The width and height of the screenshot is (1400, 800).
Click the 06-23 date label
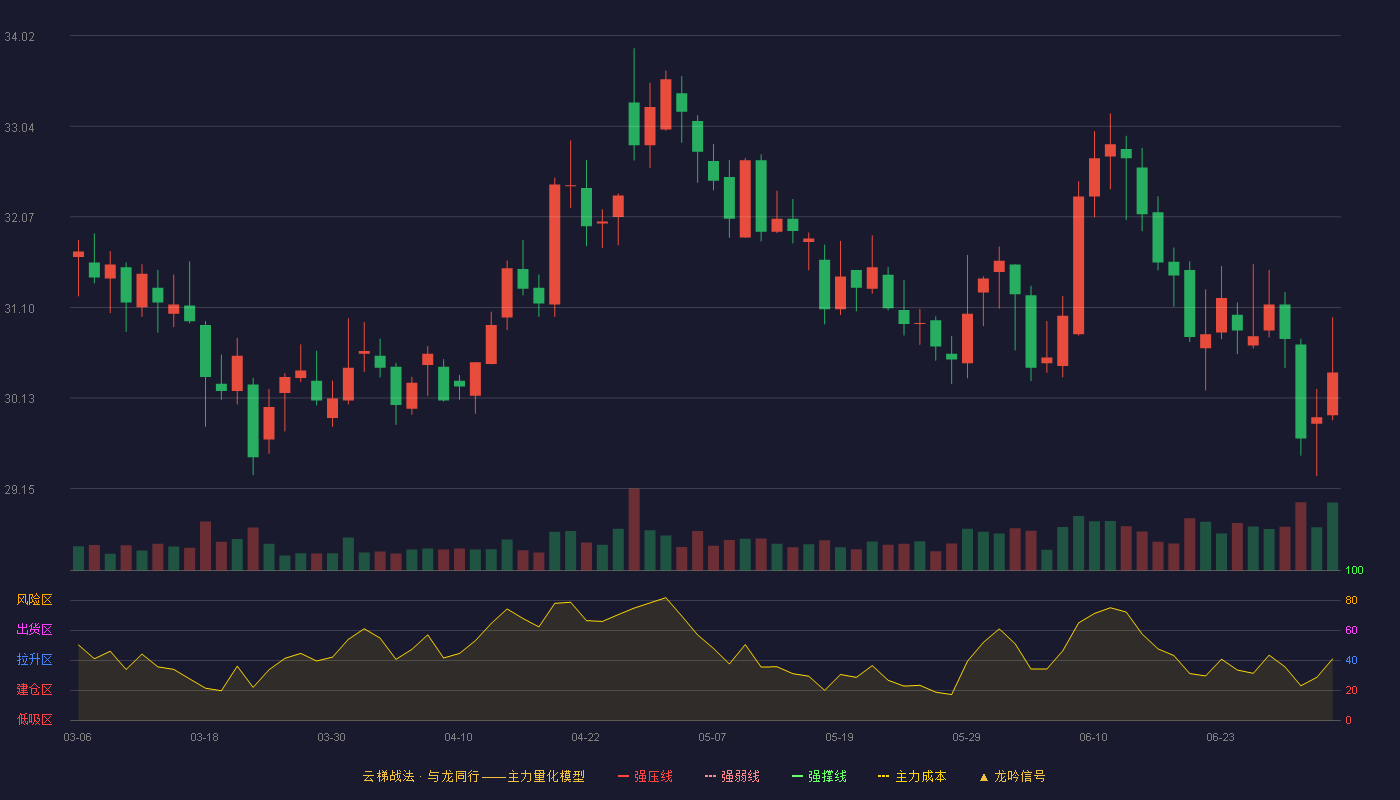tap(1221, 737)
